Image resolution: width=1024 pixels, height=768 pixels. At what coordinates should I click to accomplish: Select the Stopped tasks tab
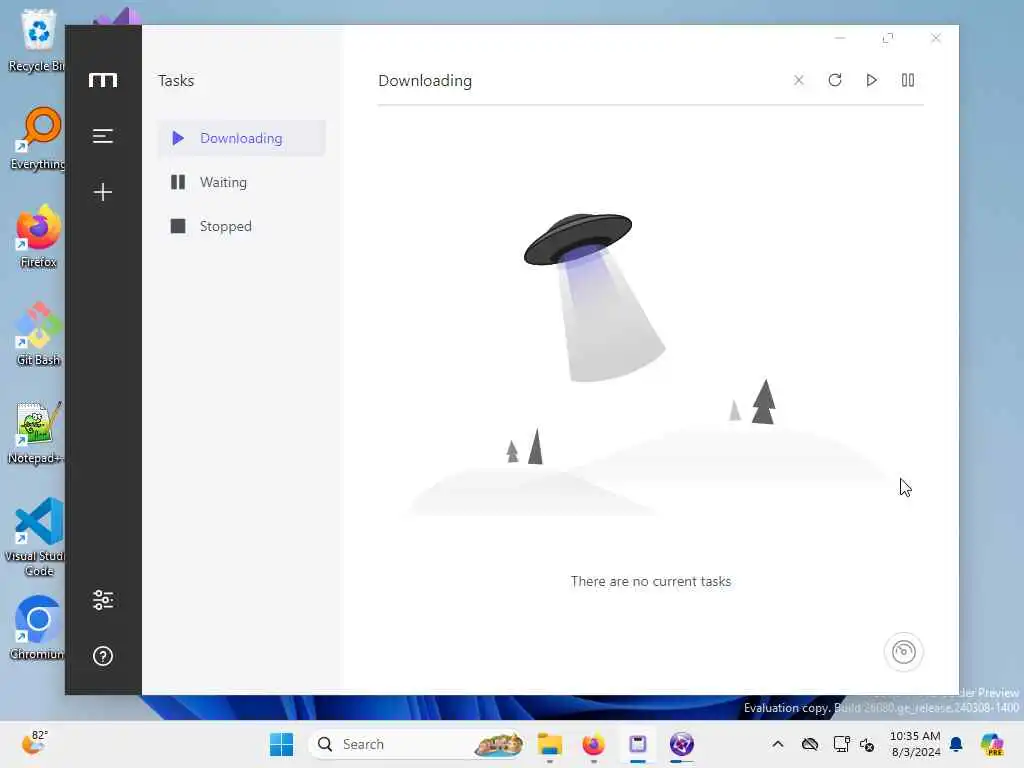[x=242, y=226]
